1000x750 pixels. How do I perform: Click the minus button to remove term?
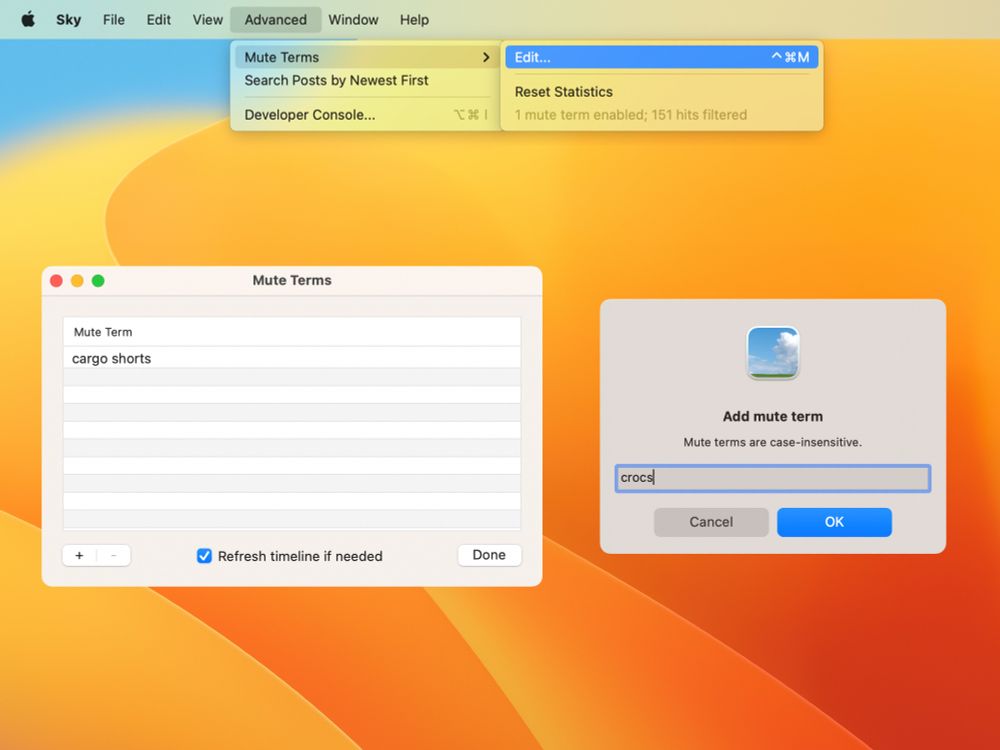(114, 555)
